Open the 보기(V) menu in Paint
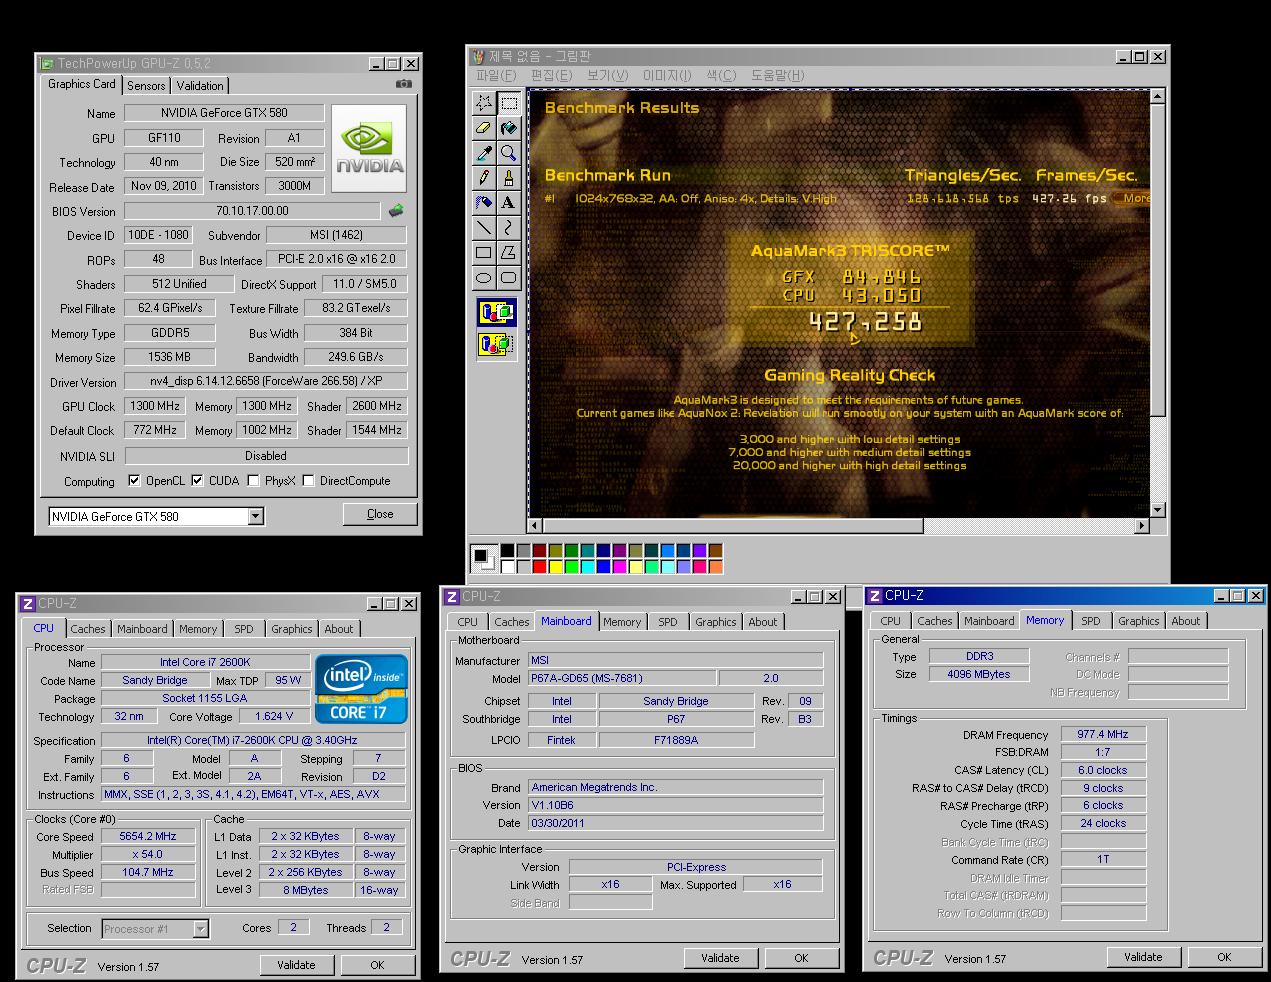The width and height of the screenshot is (1271, 982). pyautogui.click(x=607, y=75)
